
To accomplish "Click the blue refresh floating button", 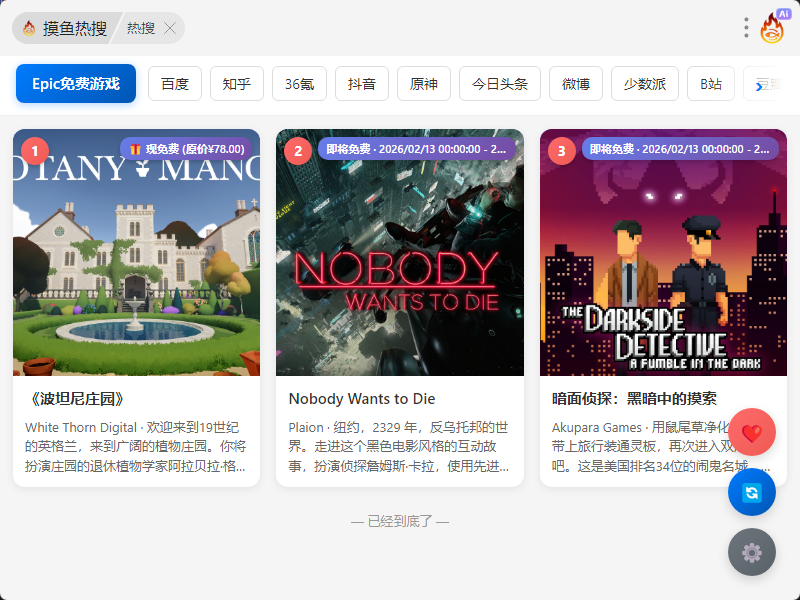I will pos(752,492).
